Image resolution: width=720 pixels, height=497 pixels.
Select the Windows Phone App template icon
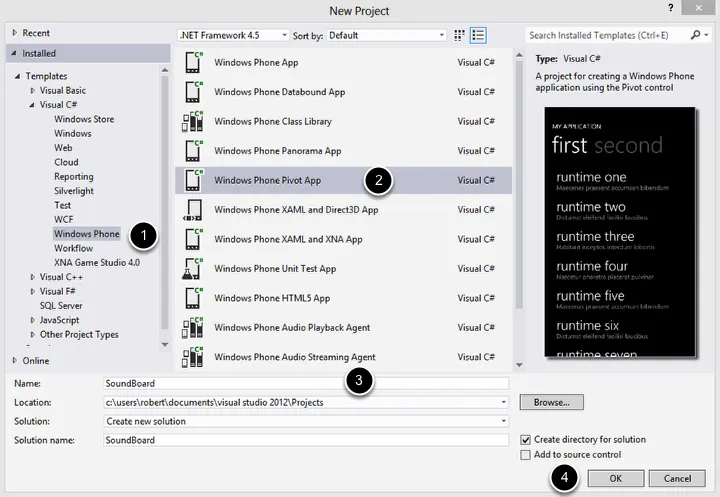193,63
